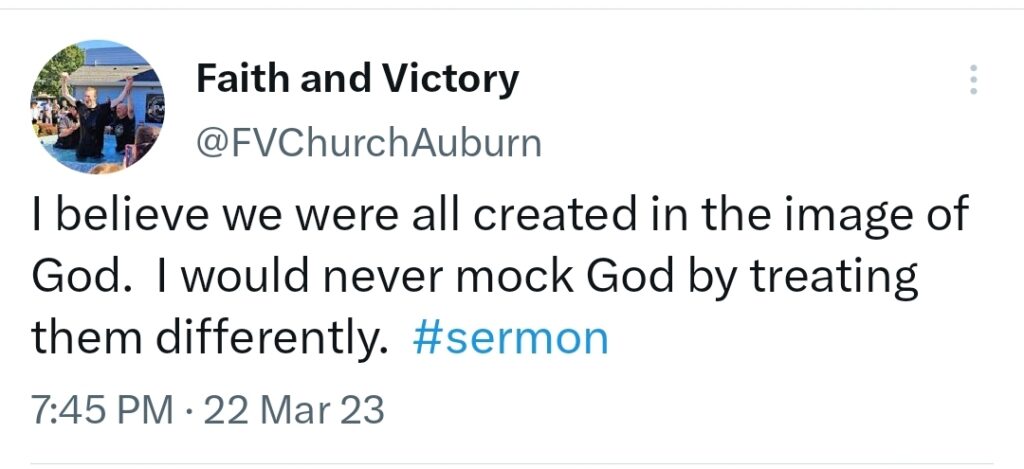The height and width of the screenshot is (469, 1024).
Task: Click the Faith and Victory display name
Action: pos(357,80)
